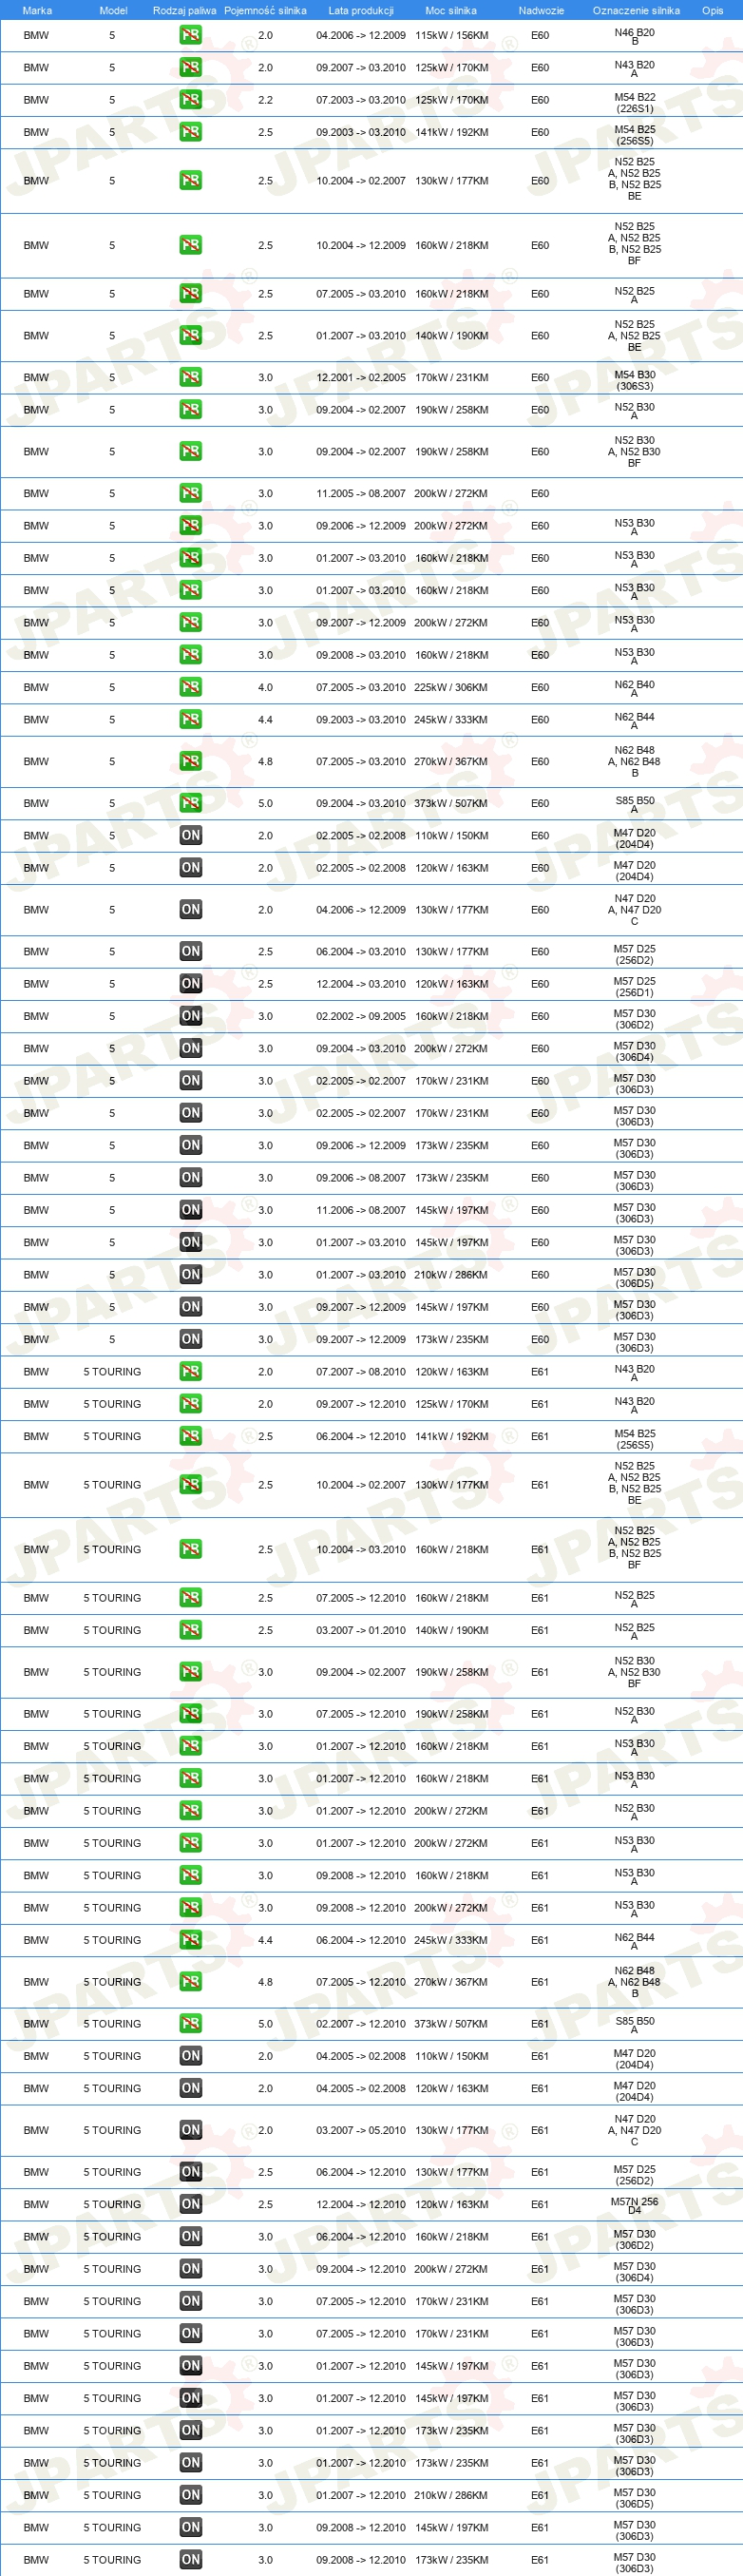Click petrol icon in 11.2005 -> 08.2007 row
743x2576 pixels.
[x=190, y=493]
